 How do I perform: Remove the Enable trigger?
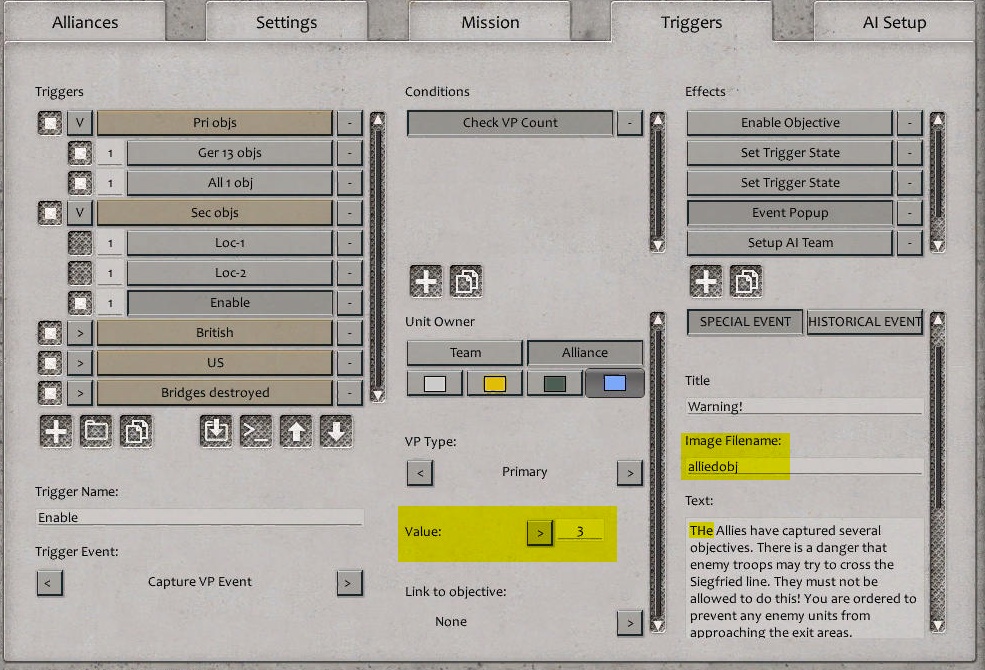349,303
